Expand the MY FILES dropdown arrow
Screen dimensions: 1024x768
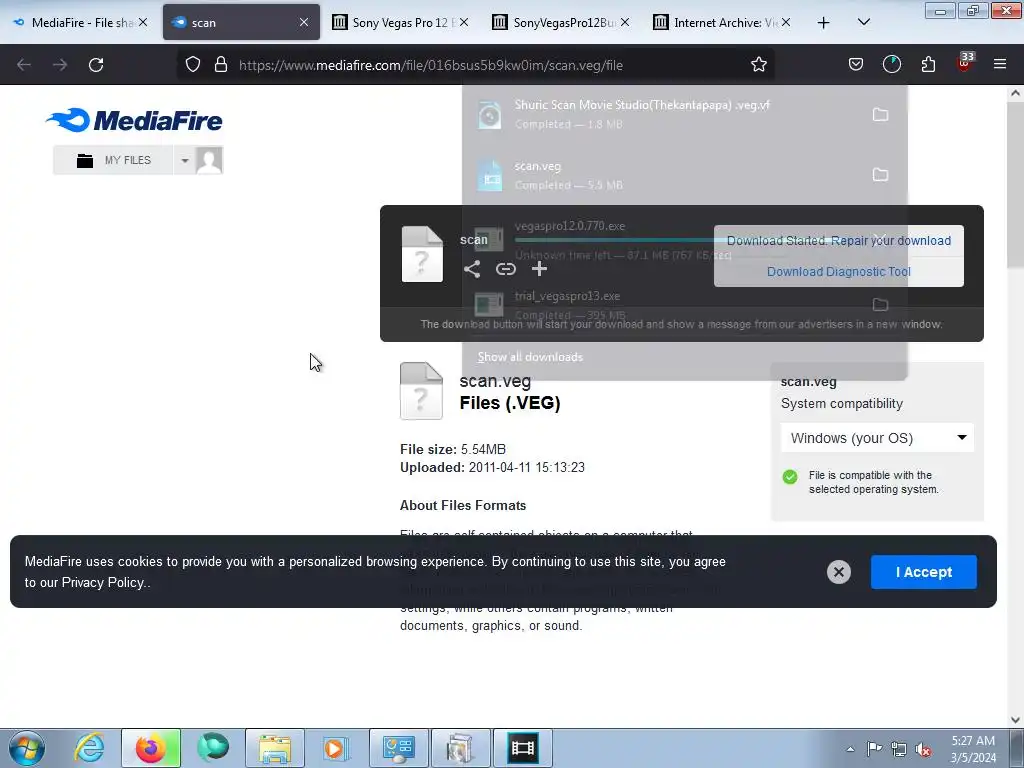pyautogui.click(x=185, y=160)
